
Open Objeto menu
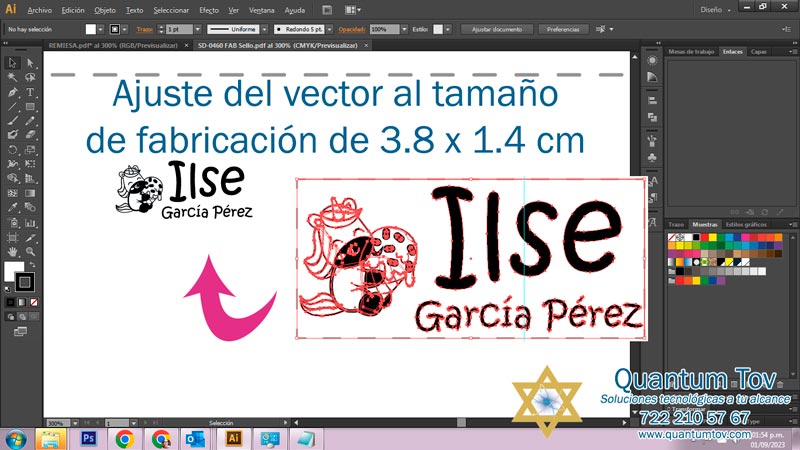pos(105,10)
